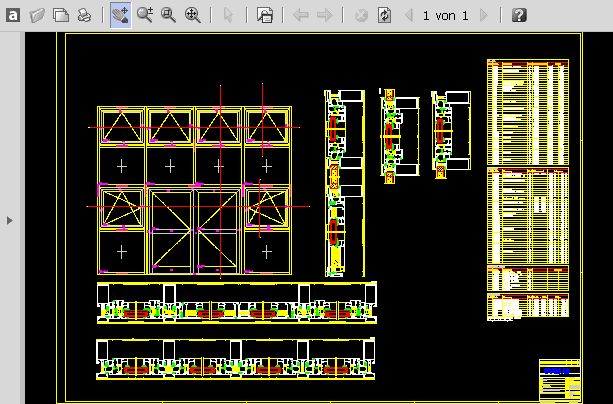Open Help with the question mark icon

tap(519, 15)
